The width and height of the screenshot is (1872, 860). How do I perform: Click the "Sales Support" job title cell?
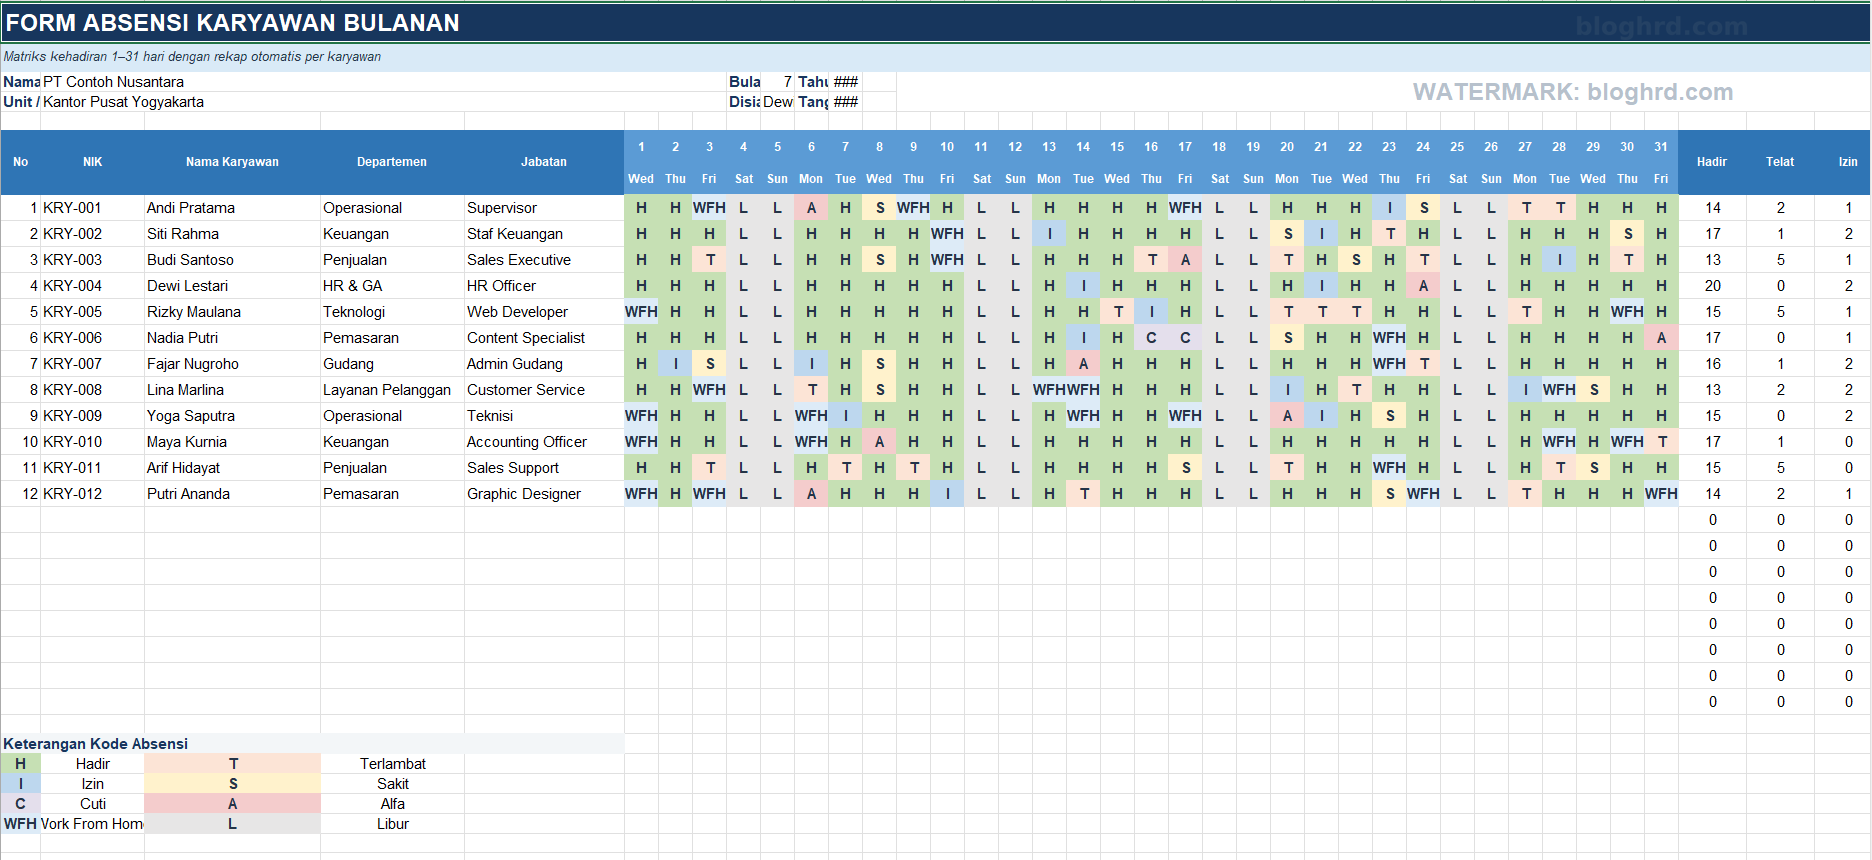(x=544, y=468)
